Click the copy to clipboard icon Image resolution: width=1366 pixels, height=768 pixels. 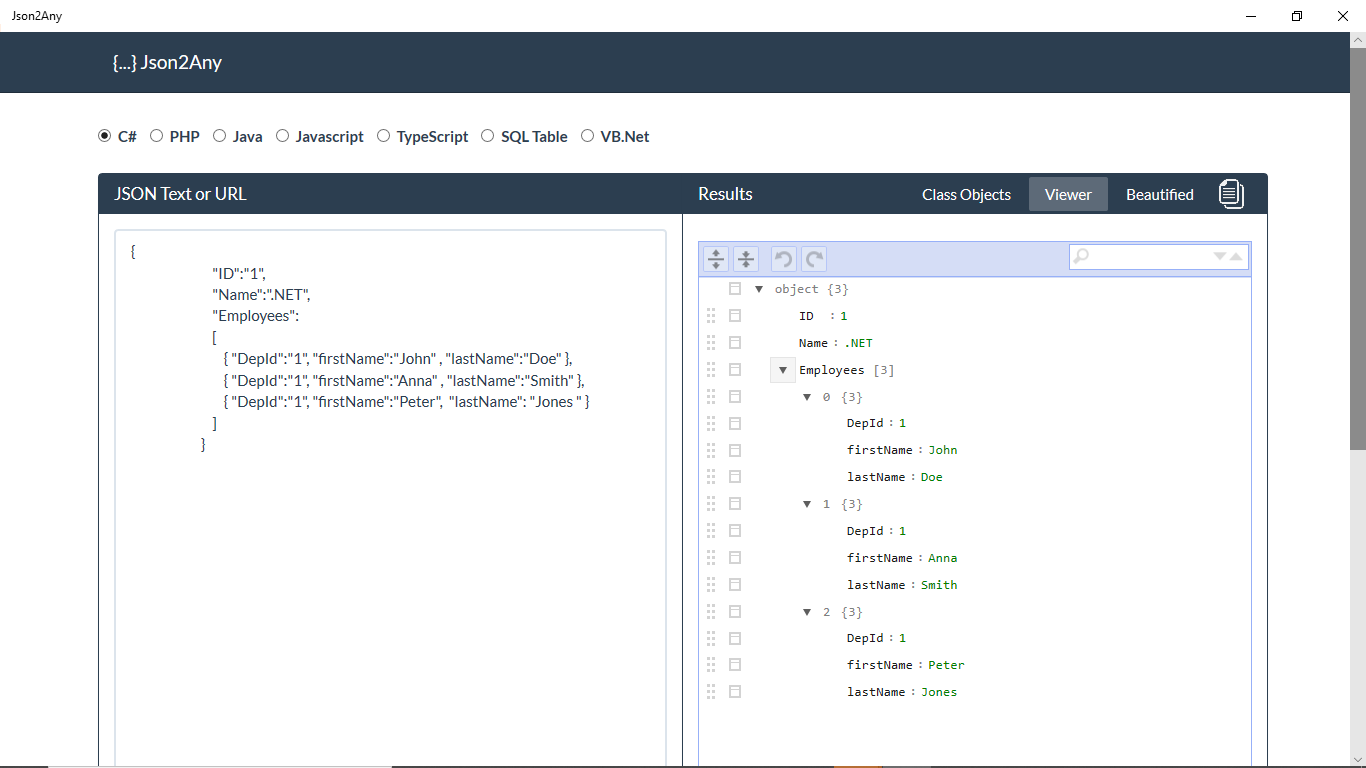(x=1231, y=194)
